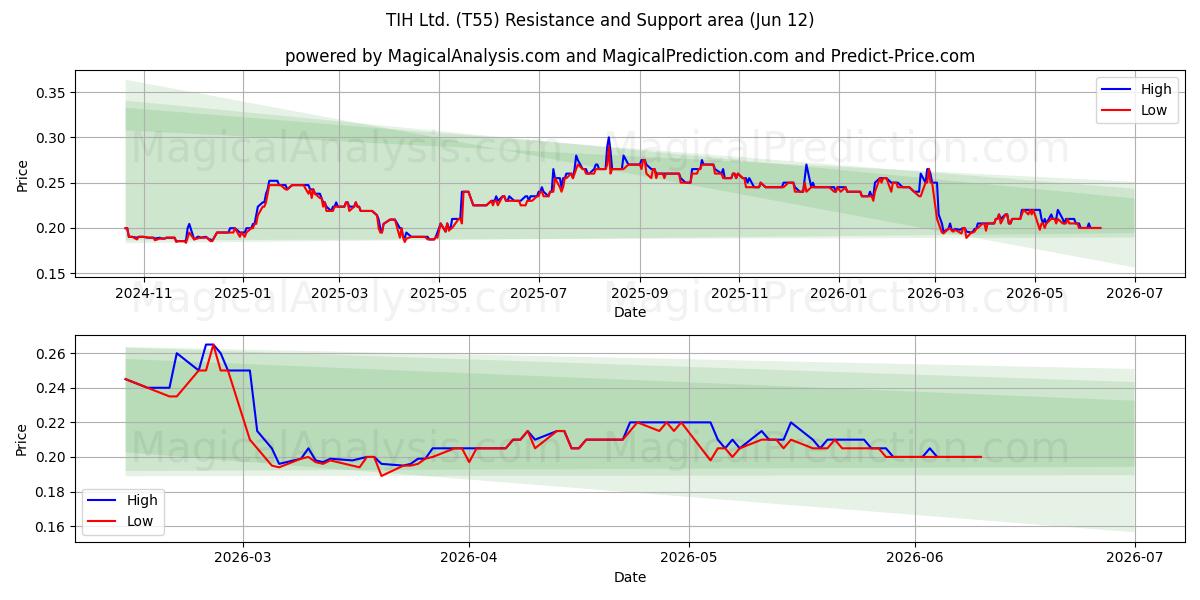1200x600 pixels.
Task: Click the 'Price' axis title of the bottom chart
Action: tap(22, 440)
